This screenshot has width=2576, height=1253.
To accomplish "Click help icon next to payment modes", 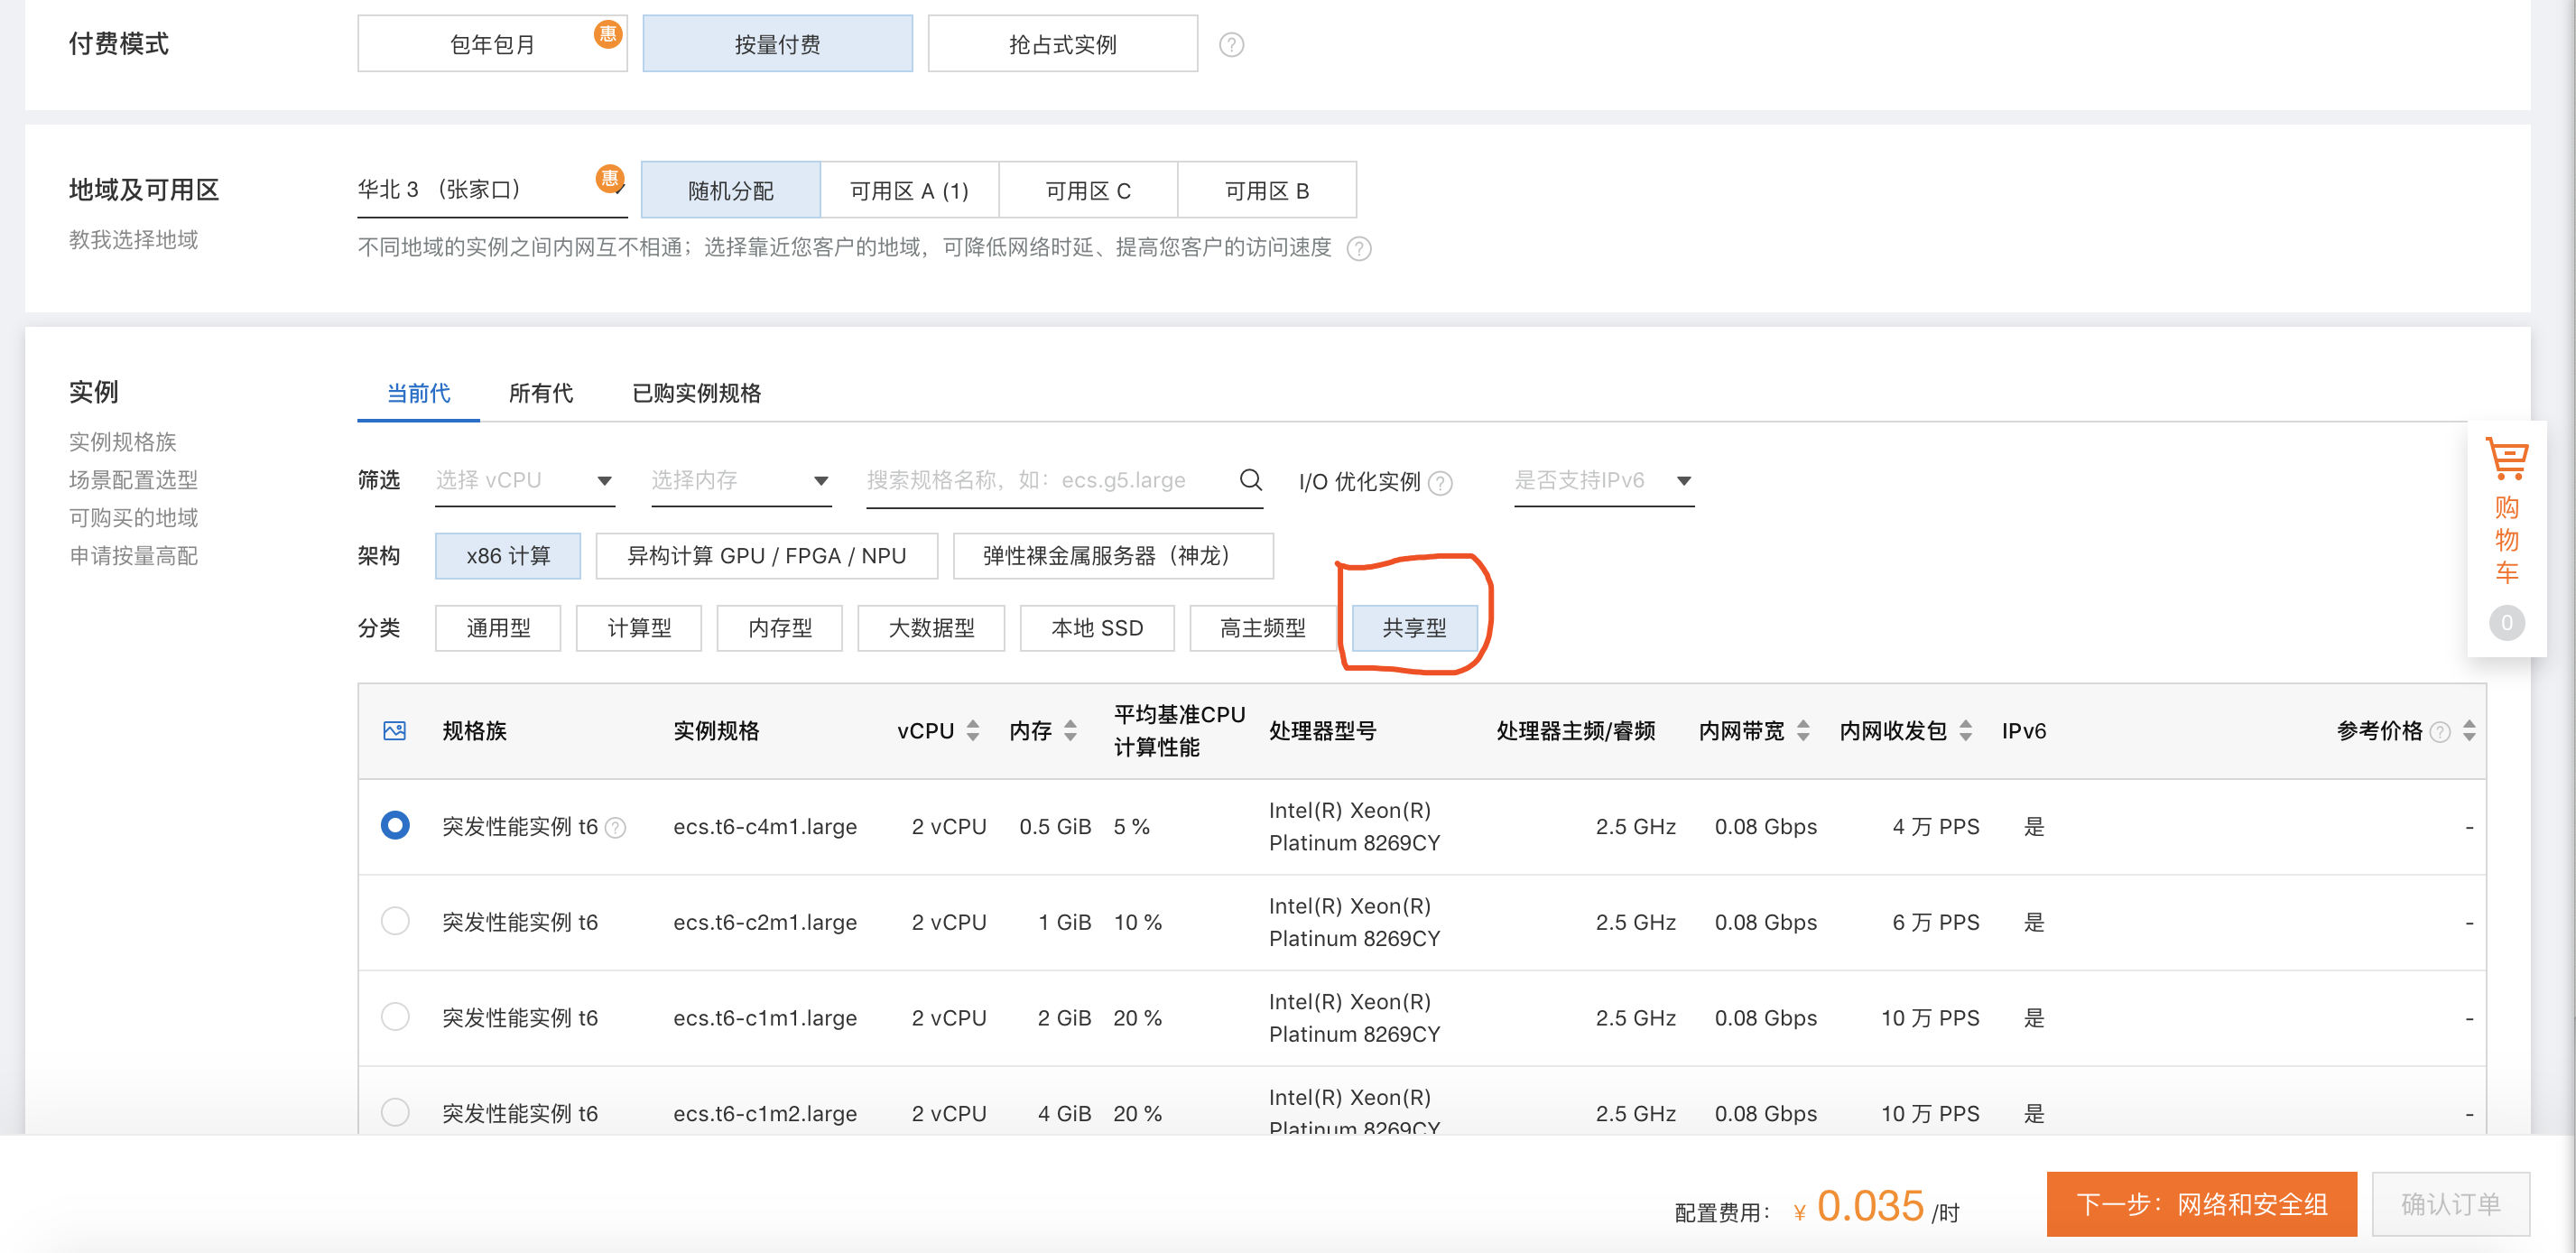I will pos(1231,45).
